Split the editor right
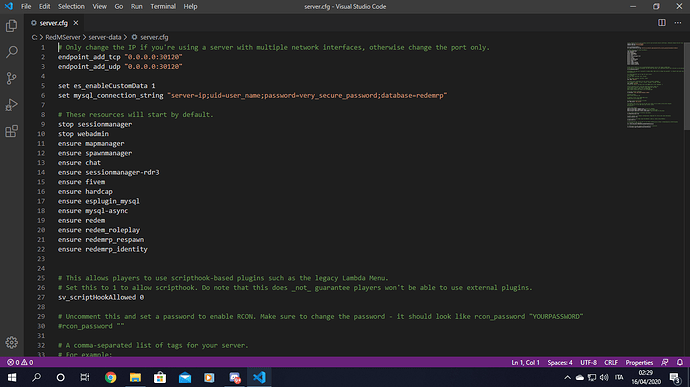 [x=661, y=22]
